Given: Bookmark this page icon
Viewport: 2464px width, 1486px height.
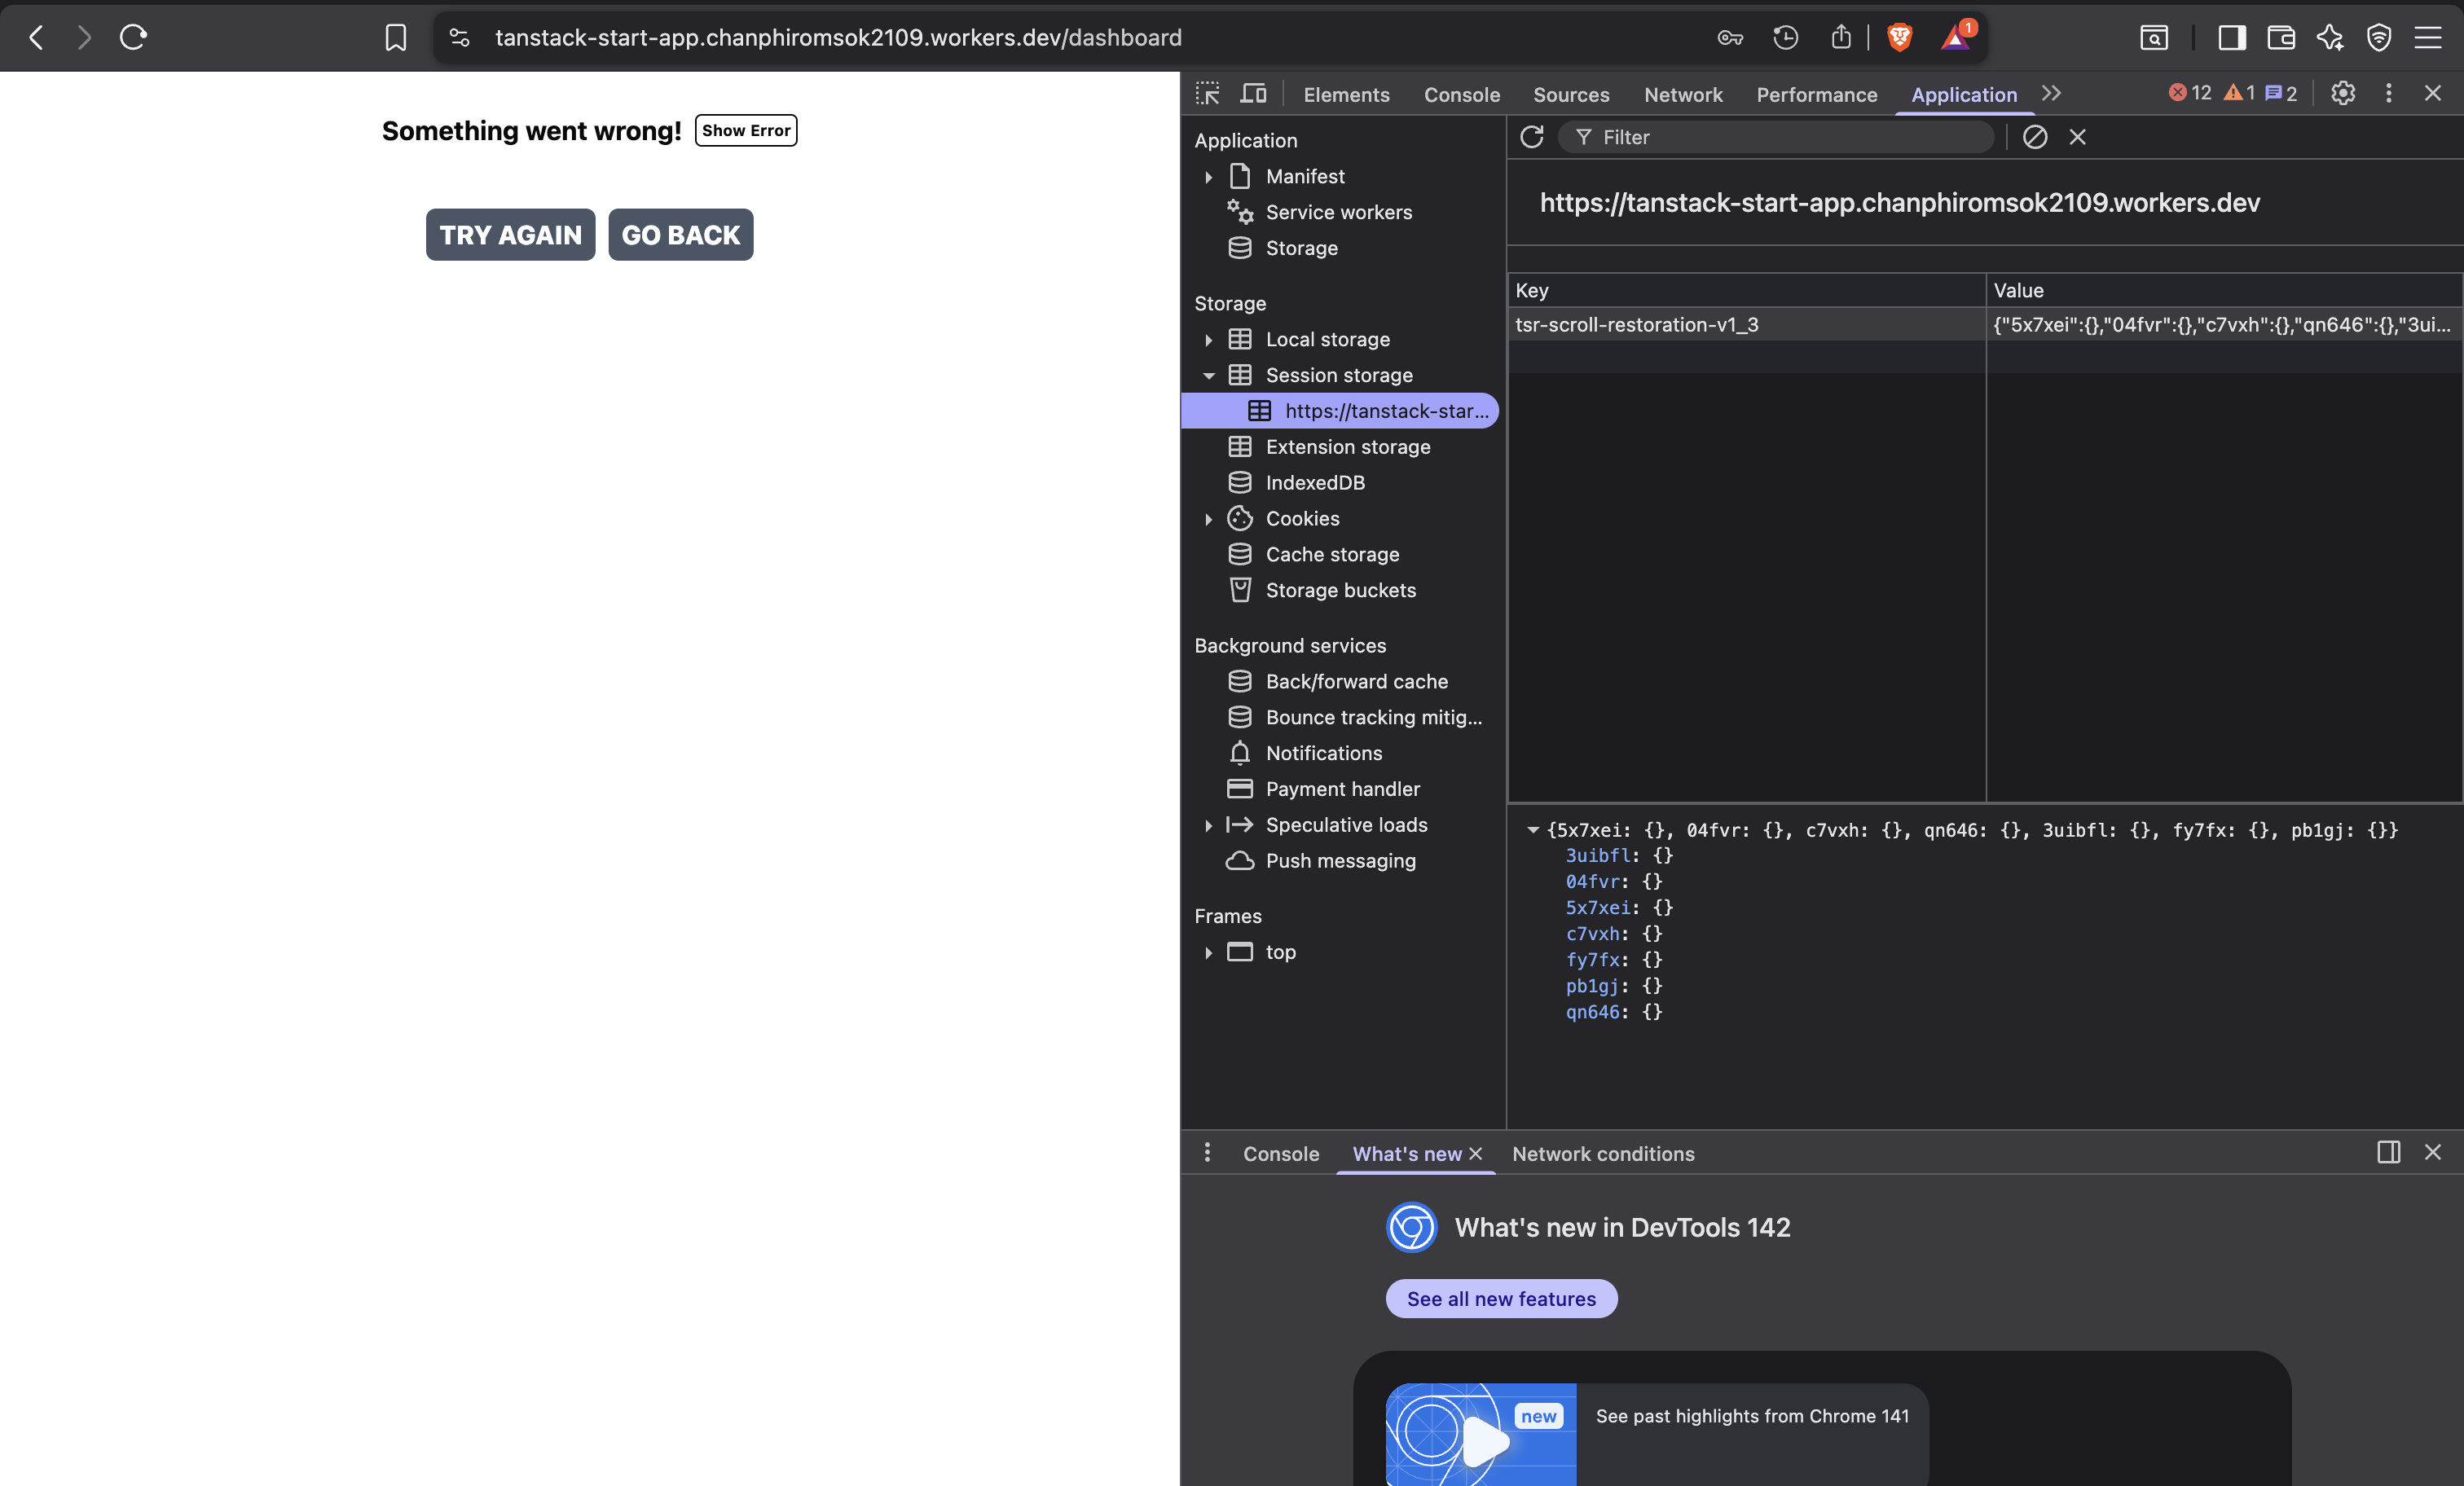Looking at the screenshot, I should pyautogui.click(x=396, y=38).
